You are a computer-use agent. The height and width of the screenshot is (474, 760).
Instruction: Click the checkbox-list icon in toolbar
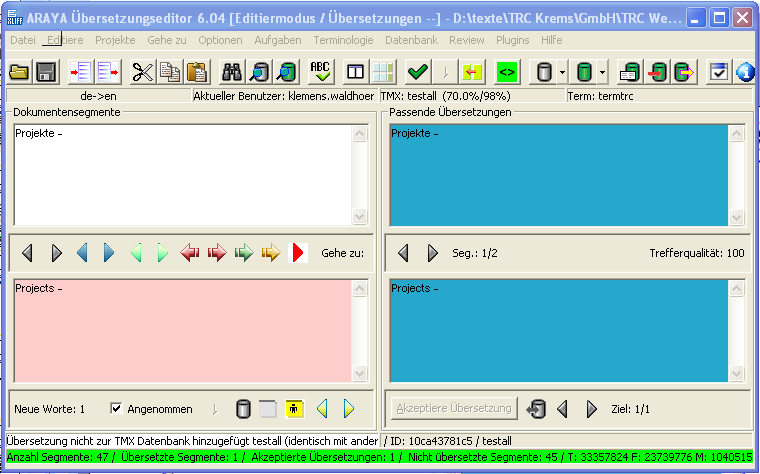point(719,71)
